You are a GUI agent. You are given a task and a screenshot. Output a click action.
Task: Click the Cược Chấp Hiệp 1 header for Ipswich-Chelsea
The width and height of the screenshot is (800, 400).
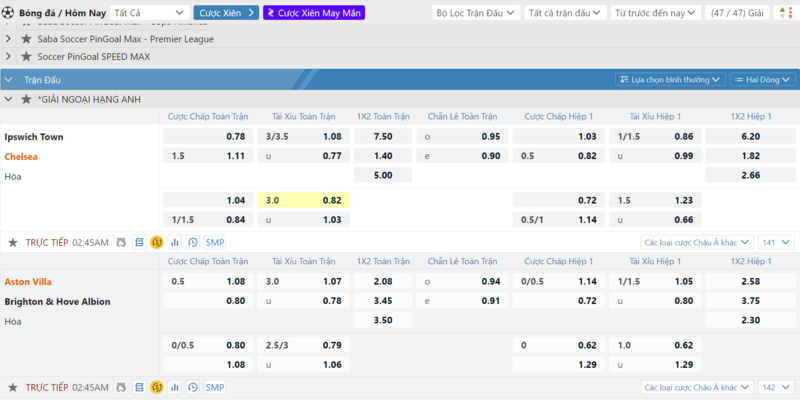(559, 116)
